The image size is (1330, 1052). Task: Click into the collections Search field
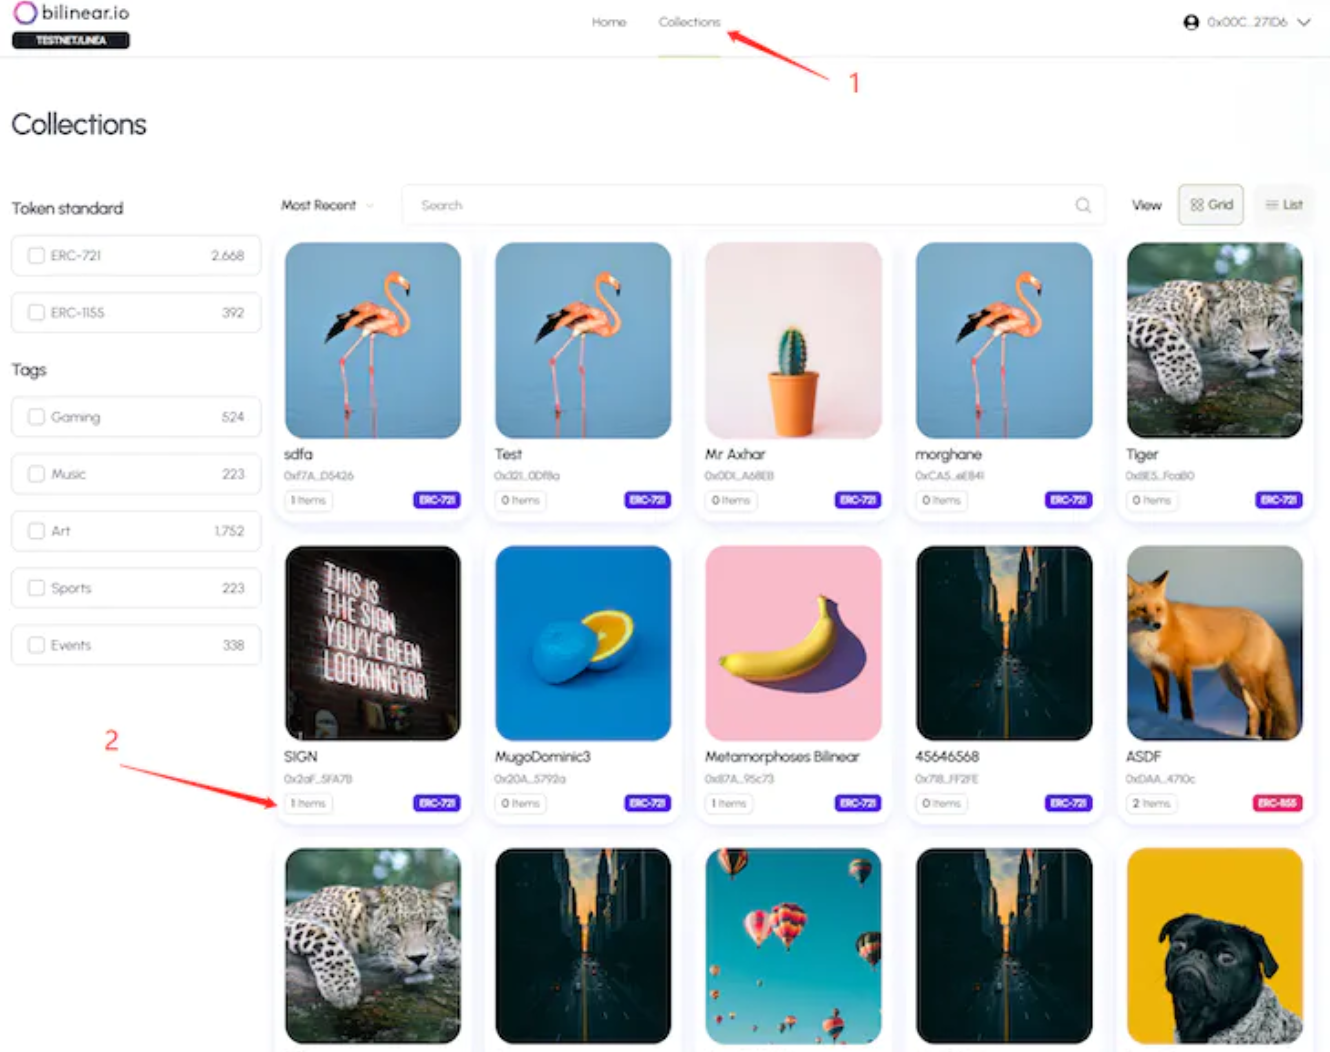click(753, 205)
